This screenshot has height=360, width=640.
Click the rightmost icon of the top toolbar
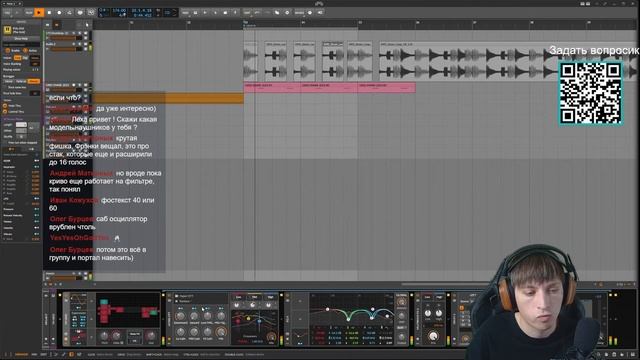click(320, 13)
